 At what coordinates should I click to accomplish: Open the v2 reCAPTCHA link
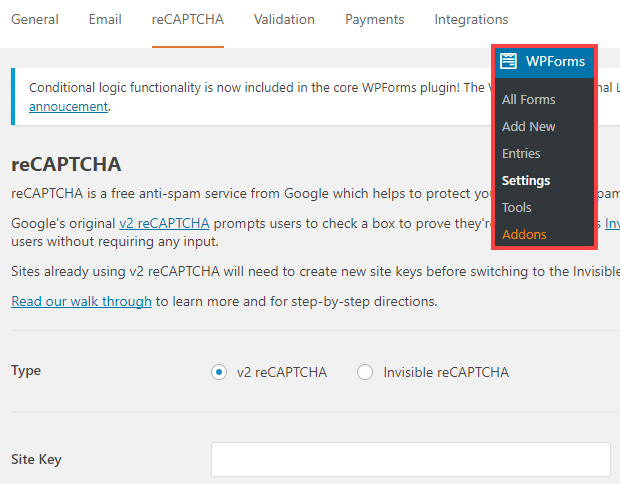tap(164, 223)
